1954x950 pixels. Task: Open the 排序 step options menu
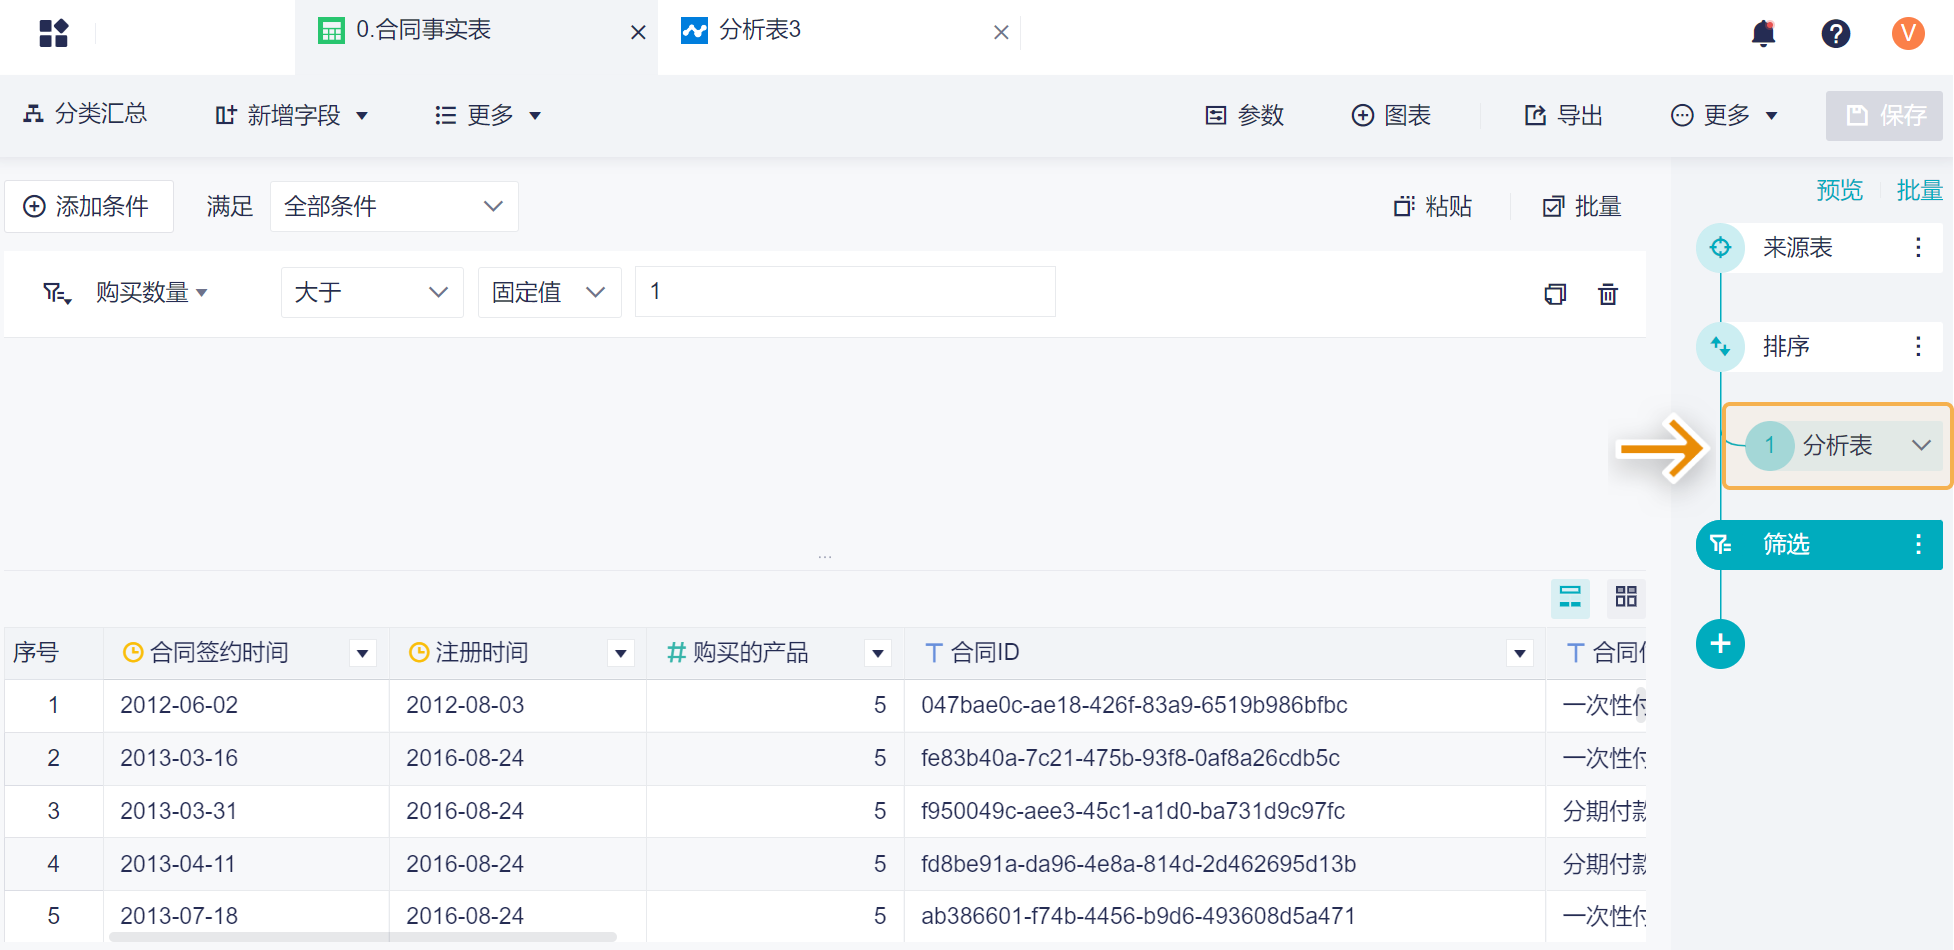tap(1918, 346)
